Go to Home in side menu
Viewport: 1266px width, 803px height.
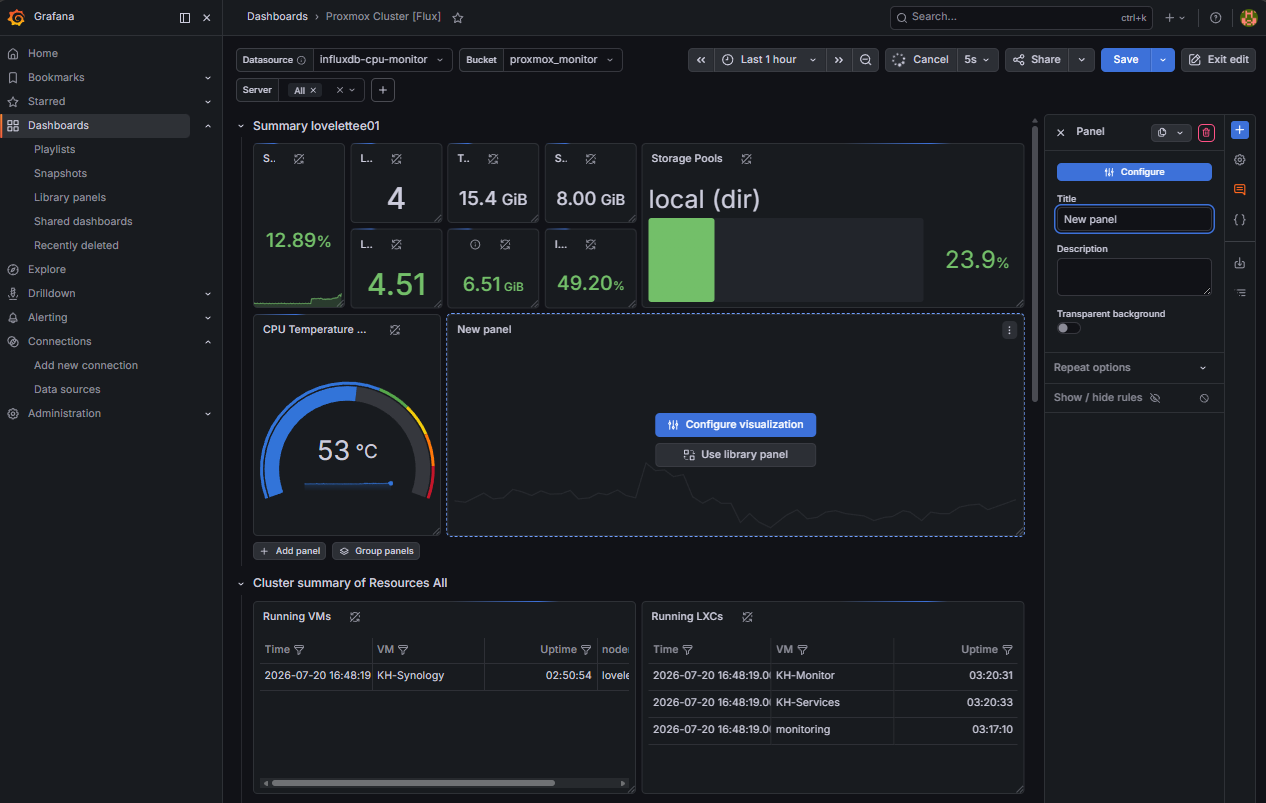43,54
